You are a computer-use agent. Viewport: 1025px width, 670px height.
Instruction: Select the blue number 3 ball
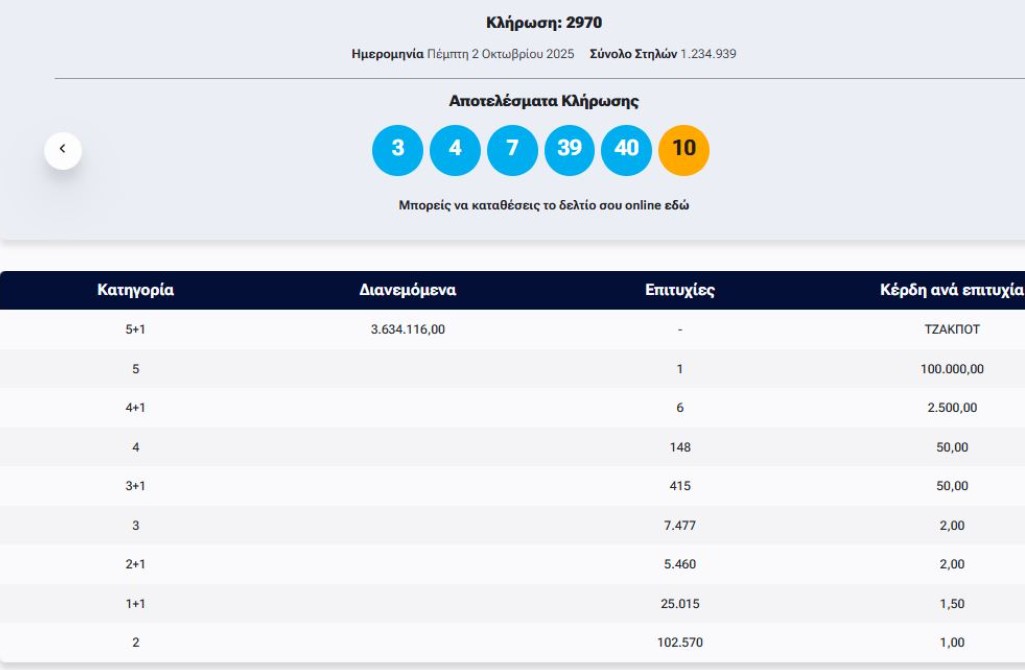pyautogui.click(x=398, y=150)
